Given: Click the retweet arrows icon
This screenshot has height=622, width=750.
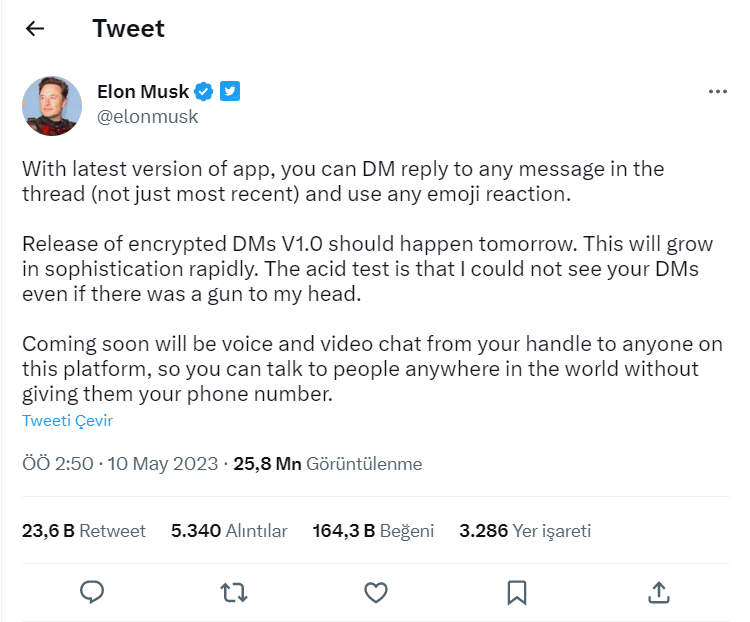Looking at the screenshot, I should coord(234,592).
